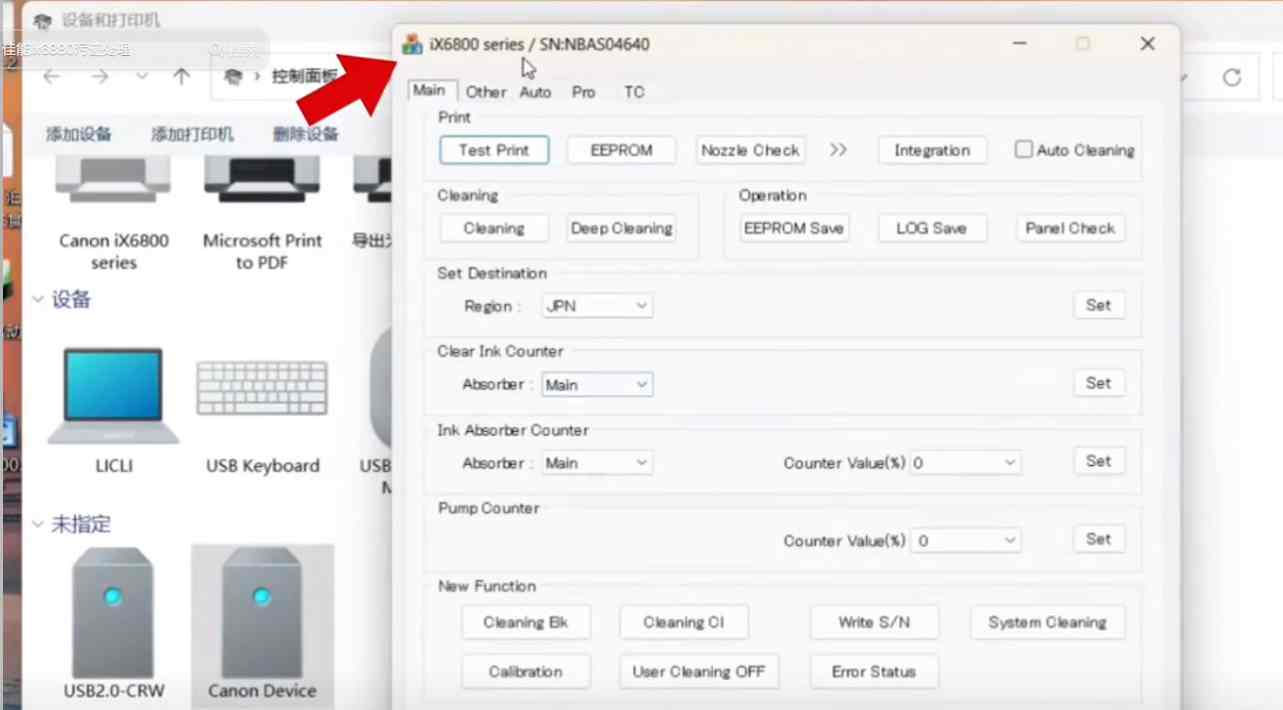Click Set for Clear Ink Counter
This screenshot has width=1283, height=710.
pyautogui.click(x=1099, y=383)
